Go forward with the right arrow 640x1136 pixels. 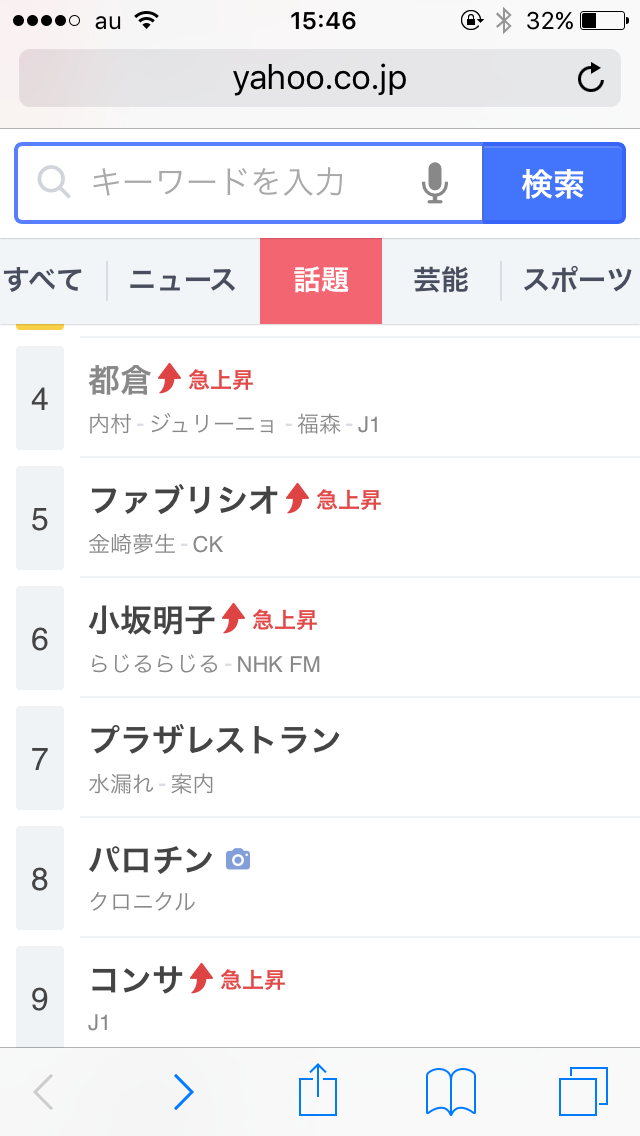(x=183, y=1092)
